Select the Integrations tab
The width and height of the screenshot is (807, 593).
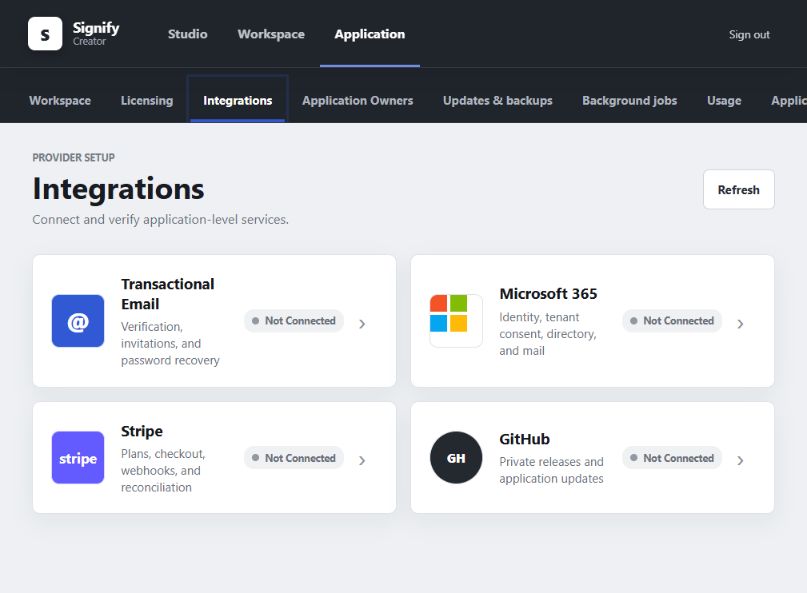[x=237, y=100]
